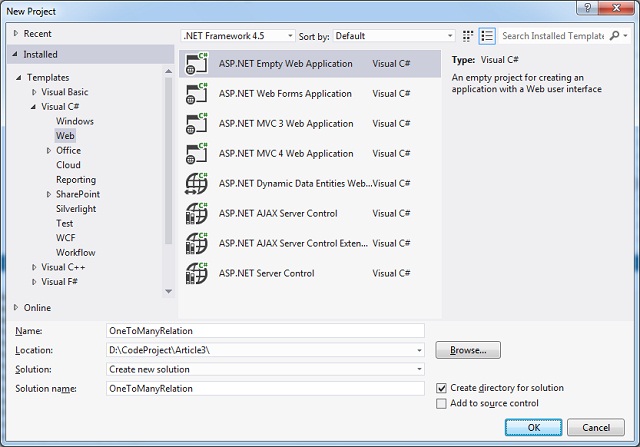The height and width of the screenshot is (447, 640).
Task: Click the Dynamic Data Entities Web template icon
Action: point(197,183)
